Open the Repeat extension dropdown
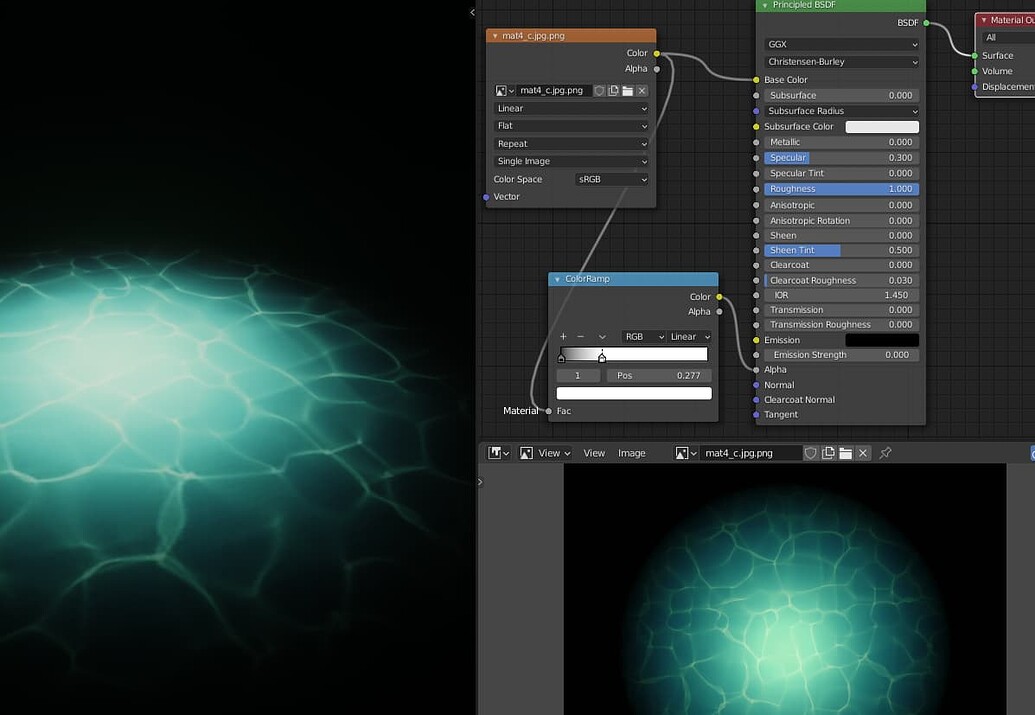The width and height of the screenshot is (1035, 715). [x=571, y=143]
